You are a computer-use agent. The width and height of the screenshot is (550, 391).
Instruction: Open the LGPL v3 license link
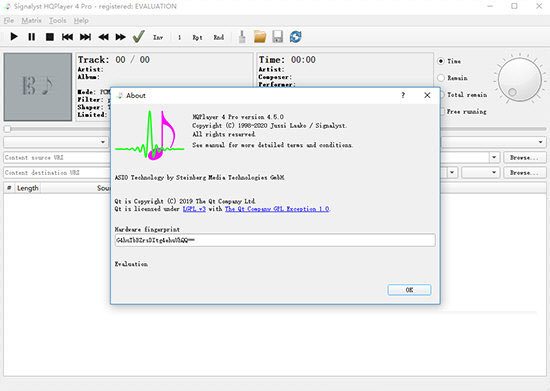[194, 209]
